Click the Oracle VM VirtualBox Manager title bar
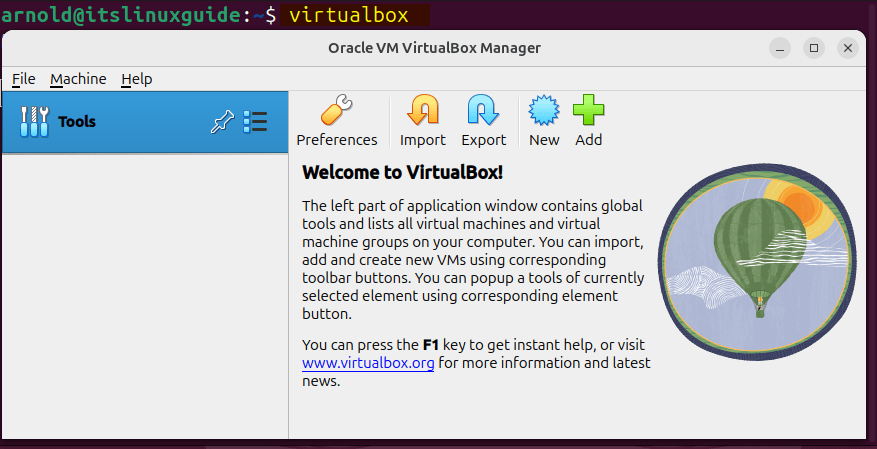The height and width of the screenshot is (449, 877). pyautogui.click(x=434, y=48)
